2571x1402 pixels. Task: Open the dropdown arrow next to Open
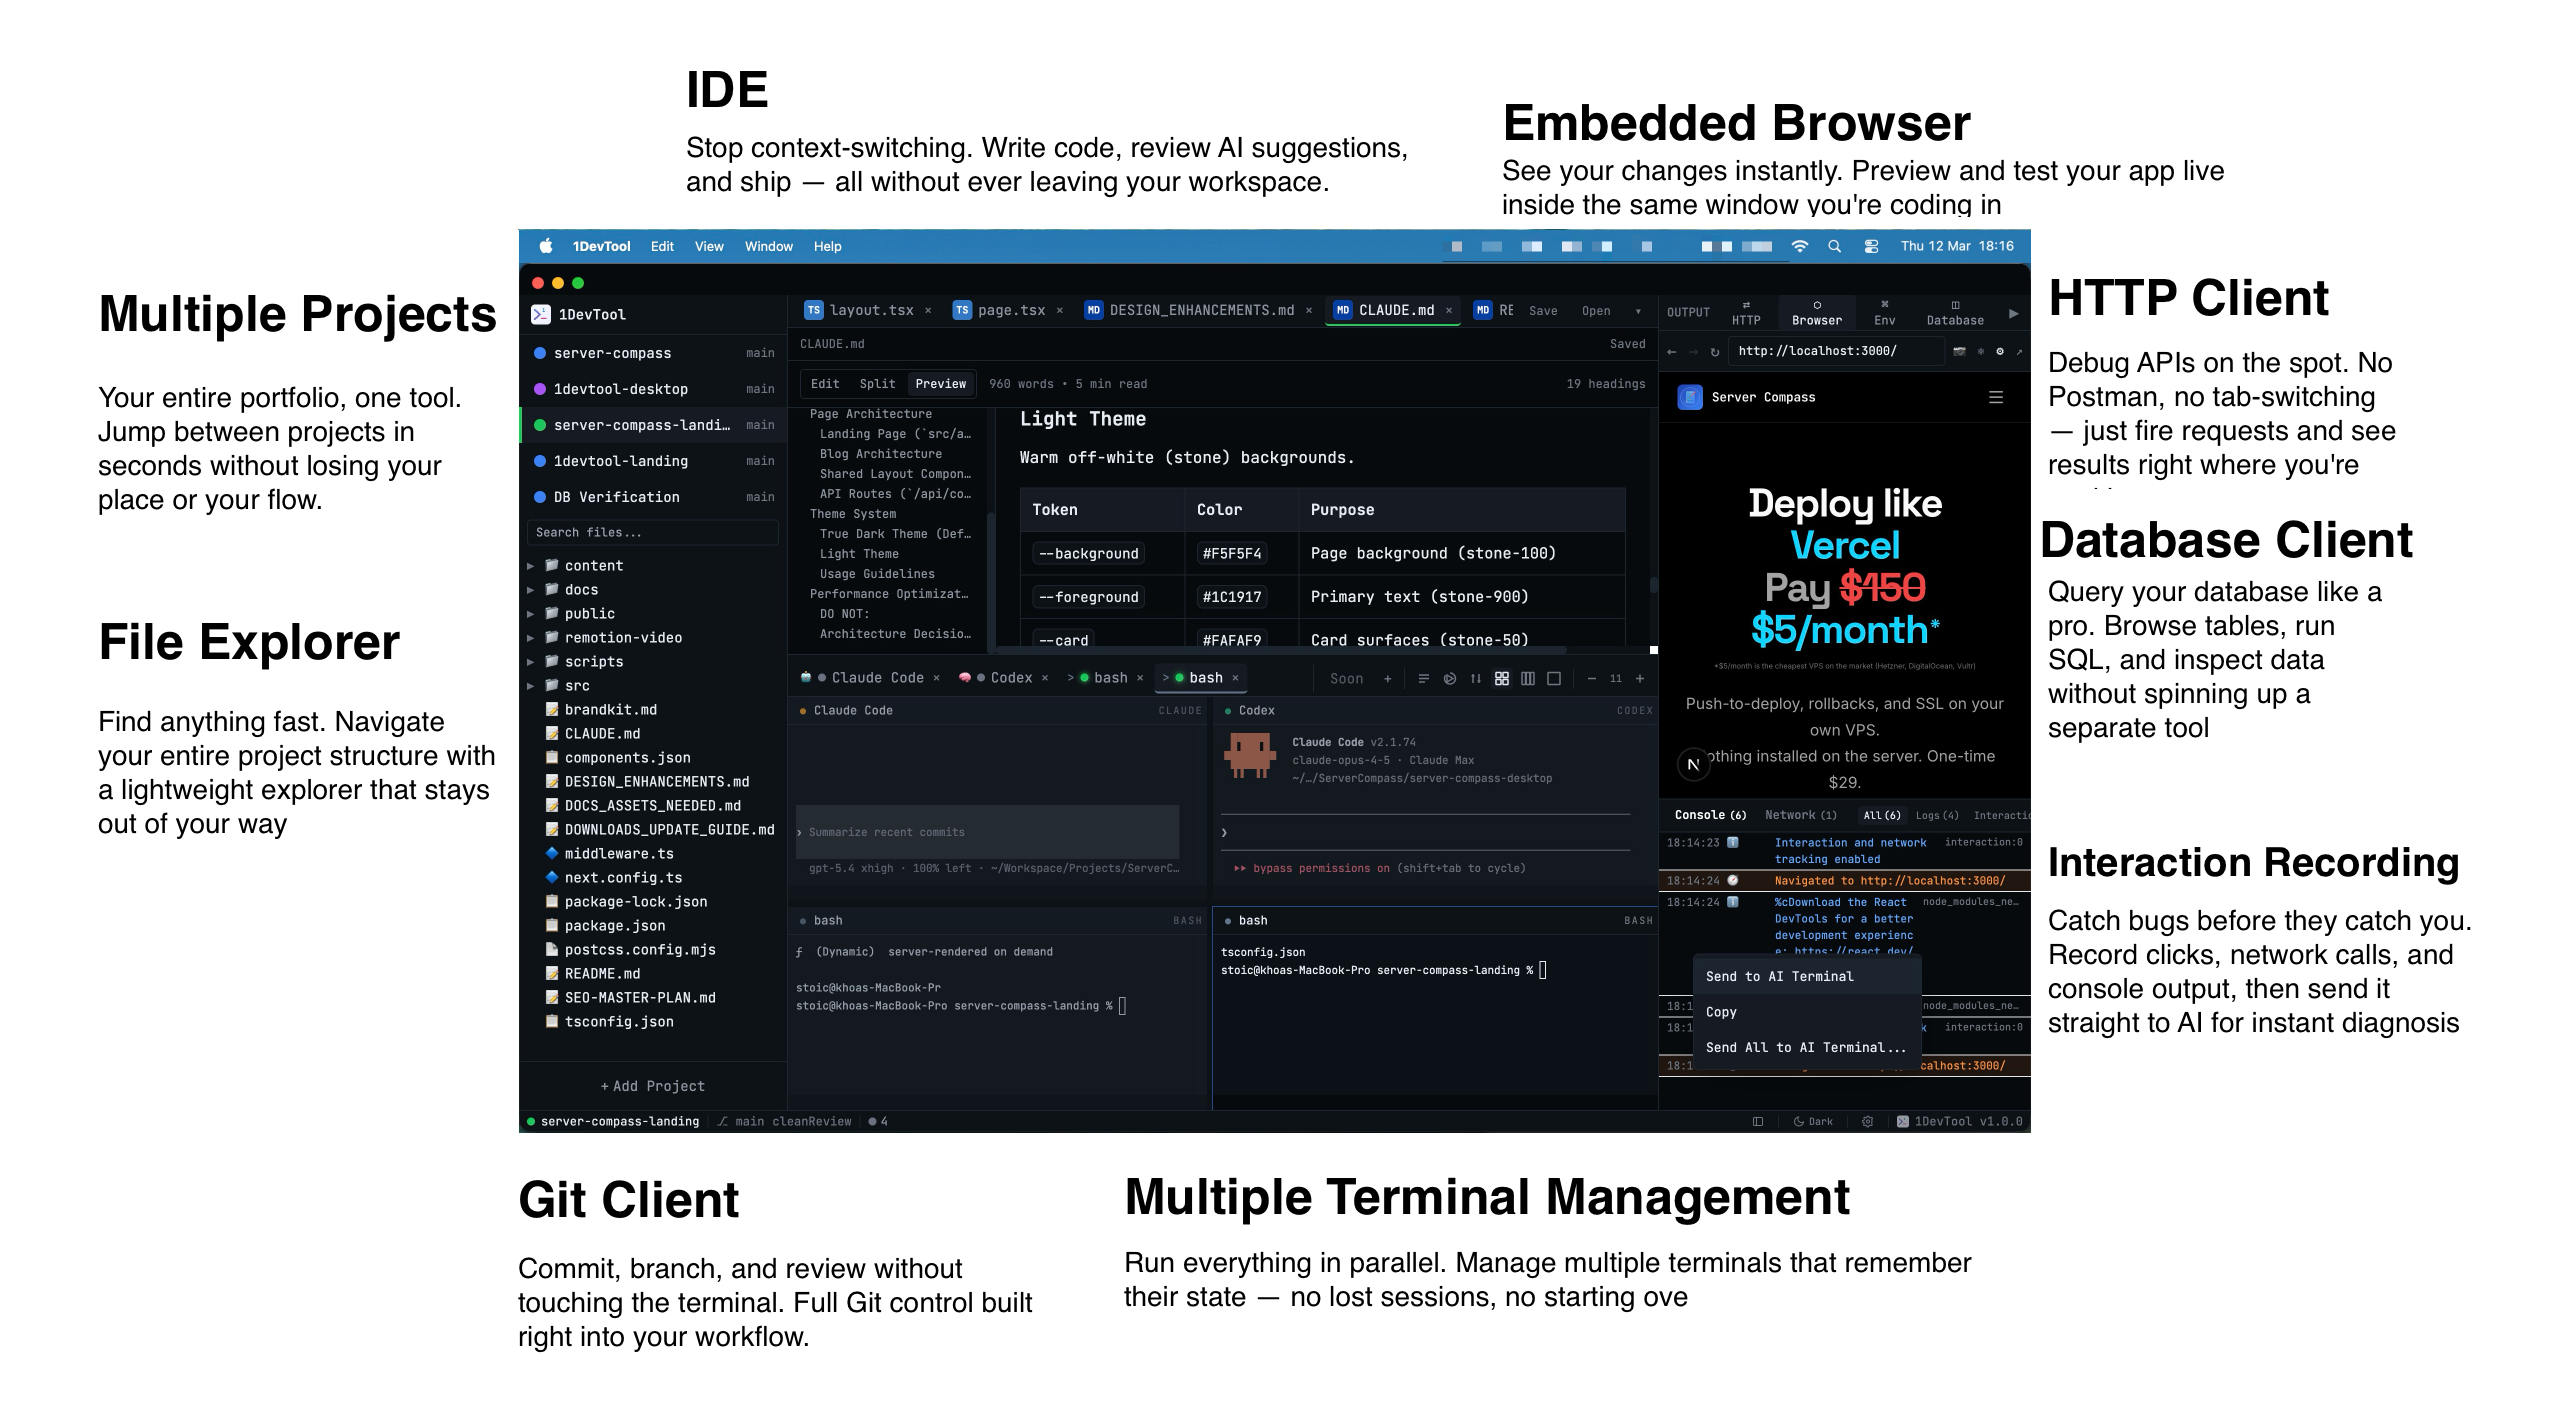click(1639, 310)
